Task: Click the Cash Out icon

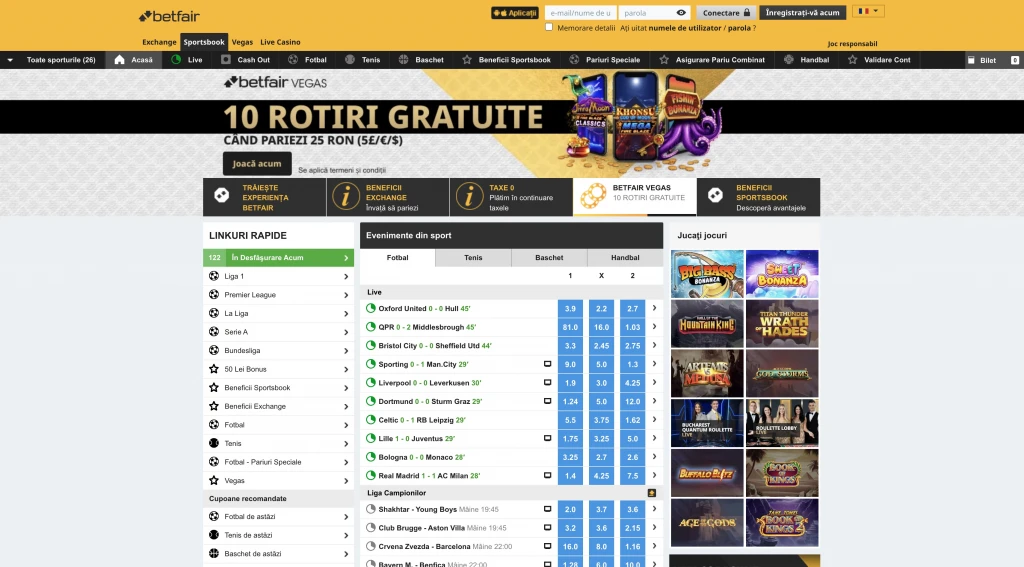Action: point(227,60)
